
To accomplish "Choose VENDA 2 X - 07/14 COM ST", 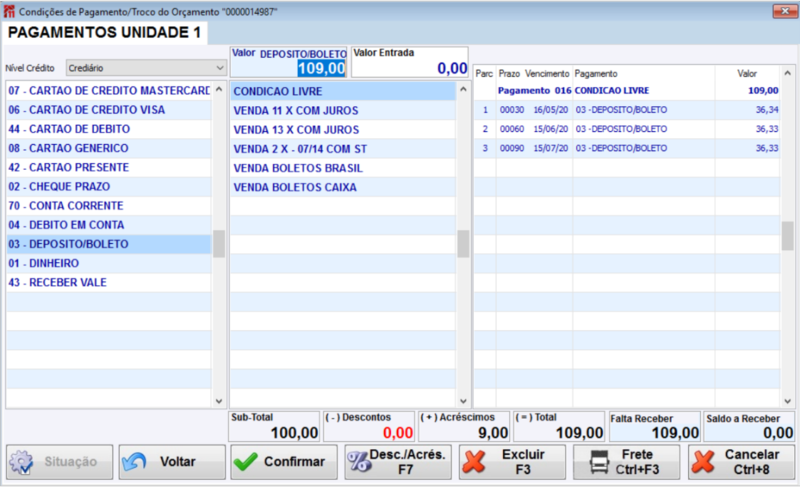I will pos(343,149).
